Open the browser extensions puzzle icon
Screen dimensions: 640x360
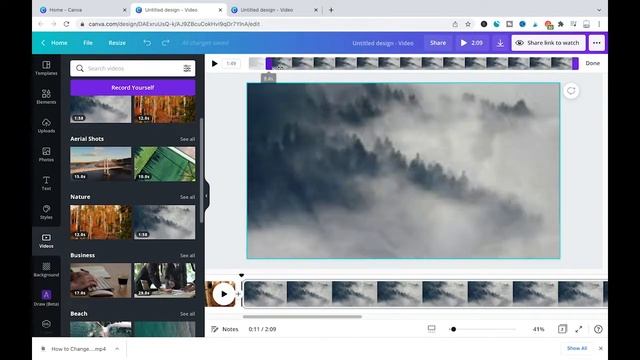tap(561, 24)
